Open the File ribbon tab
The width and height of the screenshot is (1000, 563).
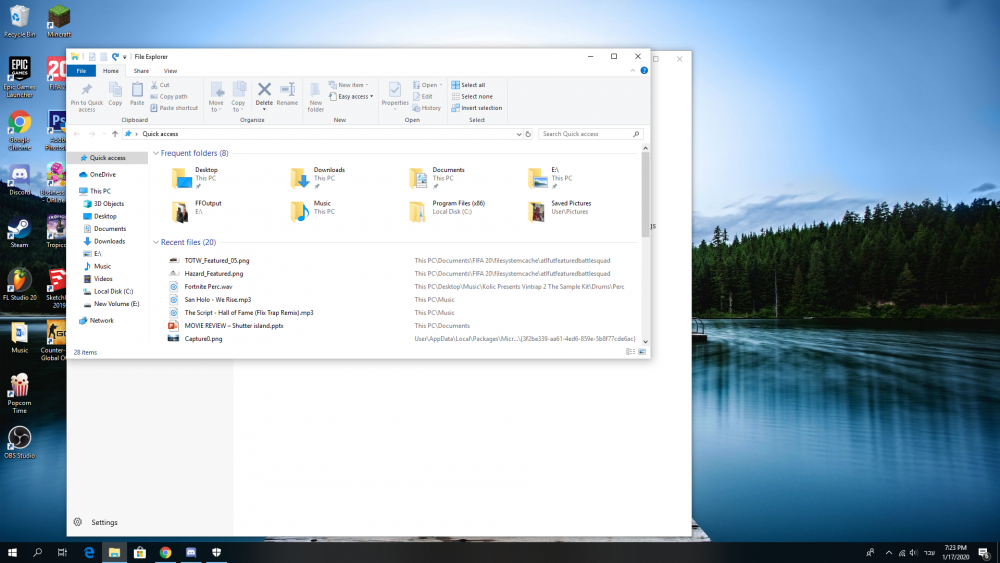point(81,71)
